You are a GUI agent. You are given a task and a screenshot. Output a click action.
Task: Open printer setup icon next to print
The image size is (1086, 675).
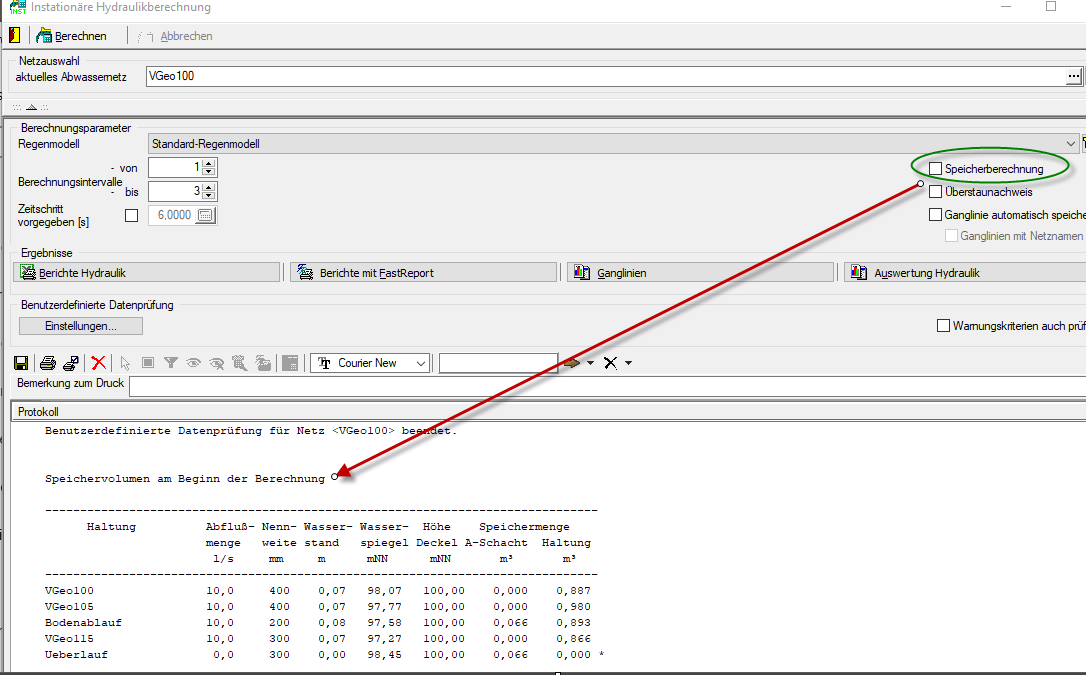coord(71,363)
